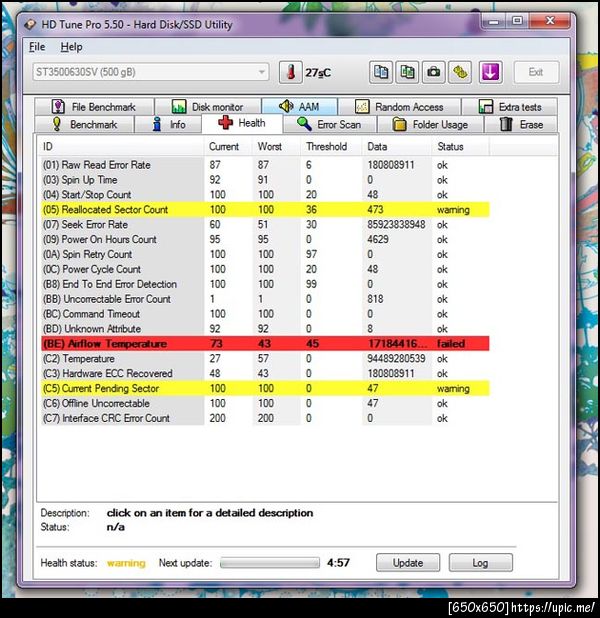Image resolution: width=600 pixels, height=618 pixels.
Task: Select the (BC) Command Timeout row
Action: [x=265, y=314]
